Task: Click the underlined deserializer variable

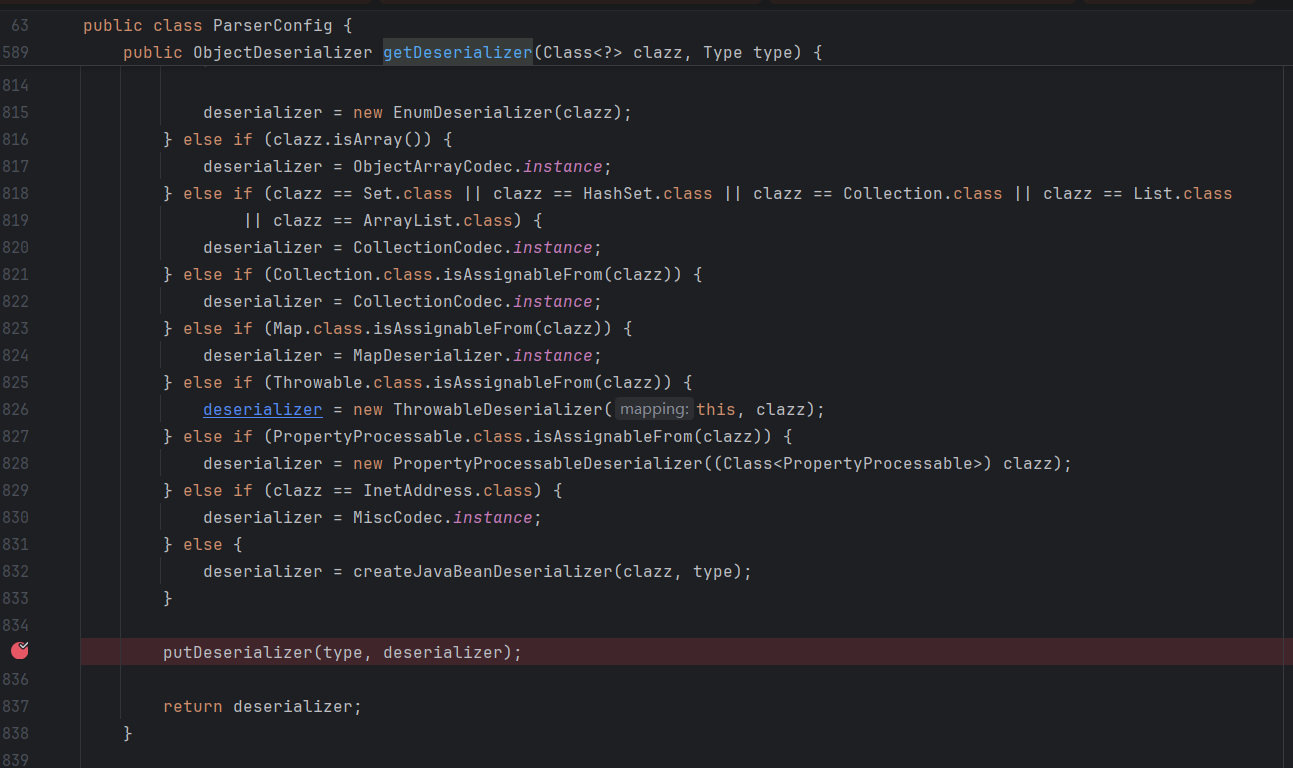Action: pos(262,409)
